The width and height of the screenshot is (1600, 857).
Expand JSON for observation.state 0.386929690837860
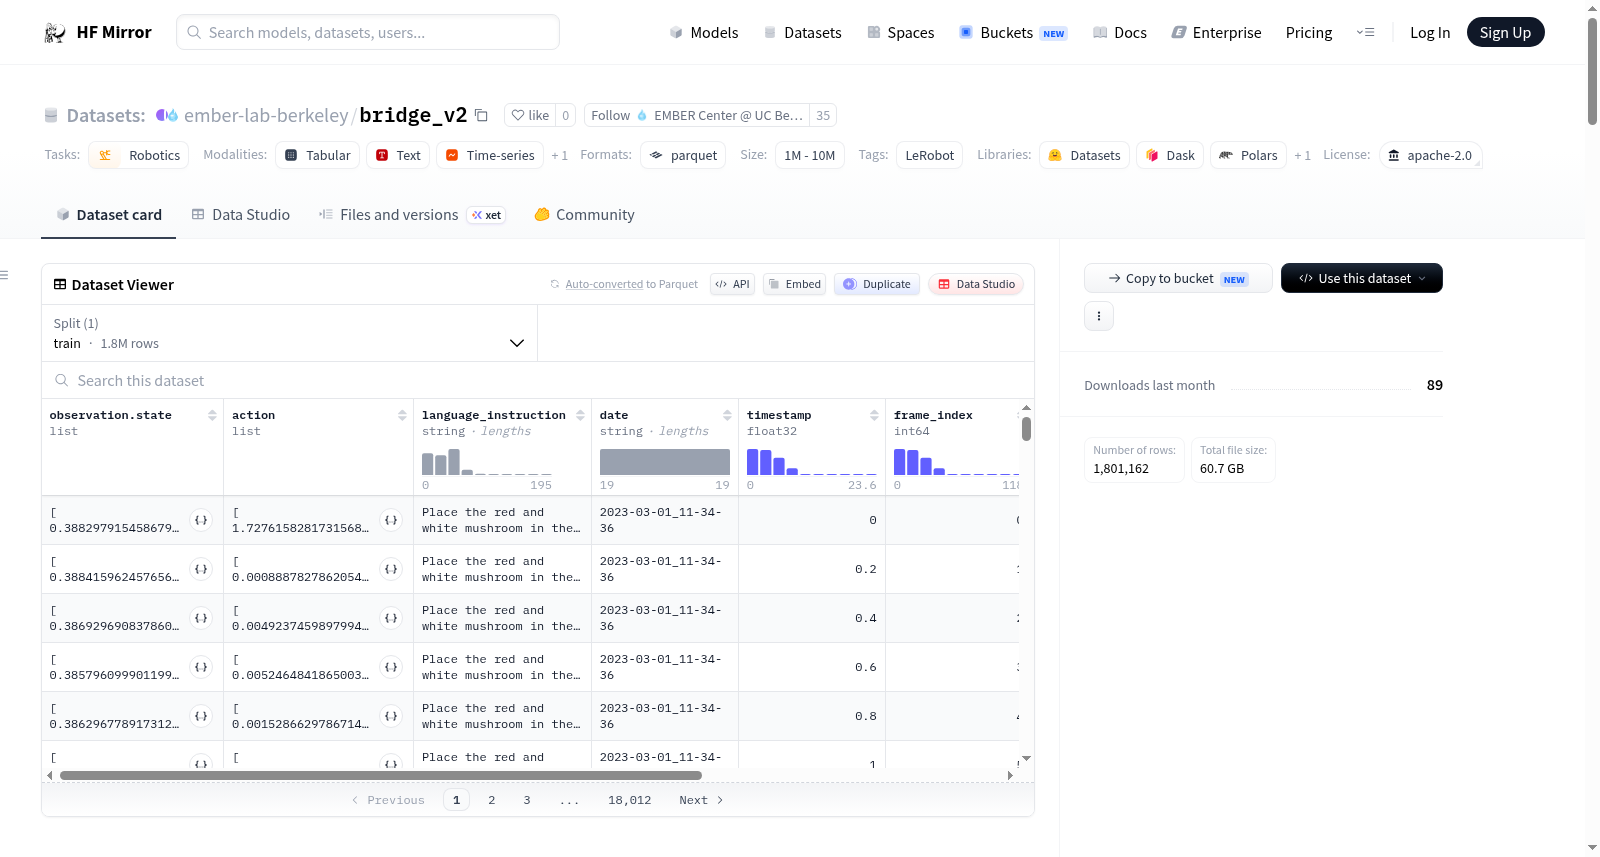coord(201,618)
